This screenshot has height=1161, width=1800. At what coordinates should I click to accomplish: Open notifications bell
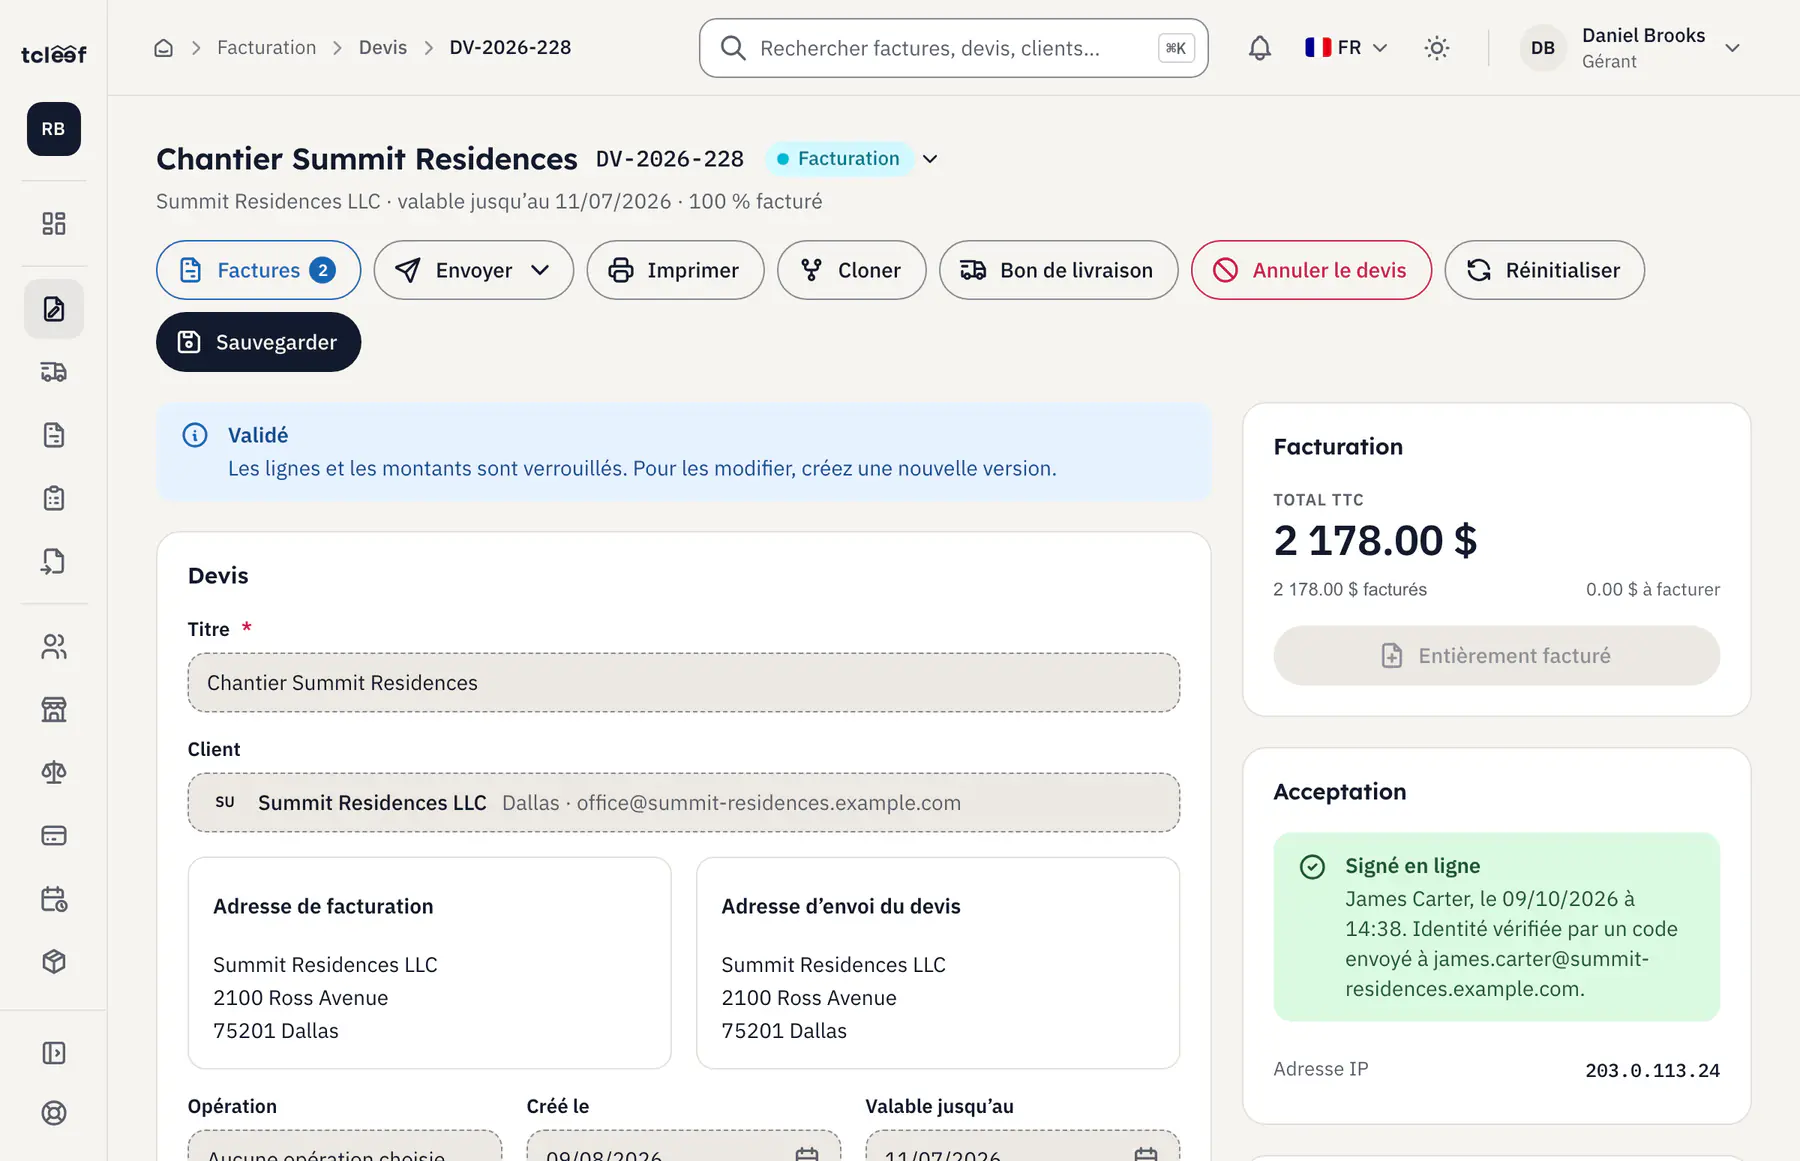[x=1260, y=48]
